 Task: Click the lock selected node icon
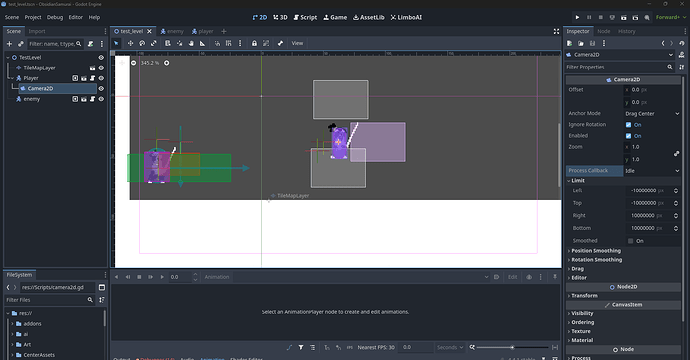(x=254, y=43)
